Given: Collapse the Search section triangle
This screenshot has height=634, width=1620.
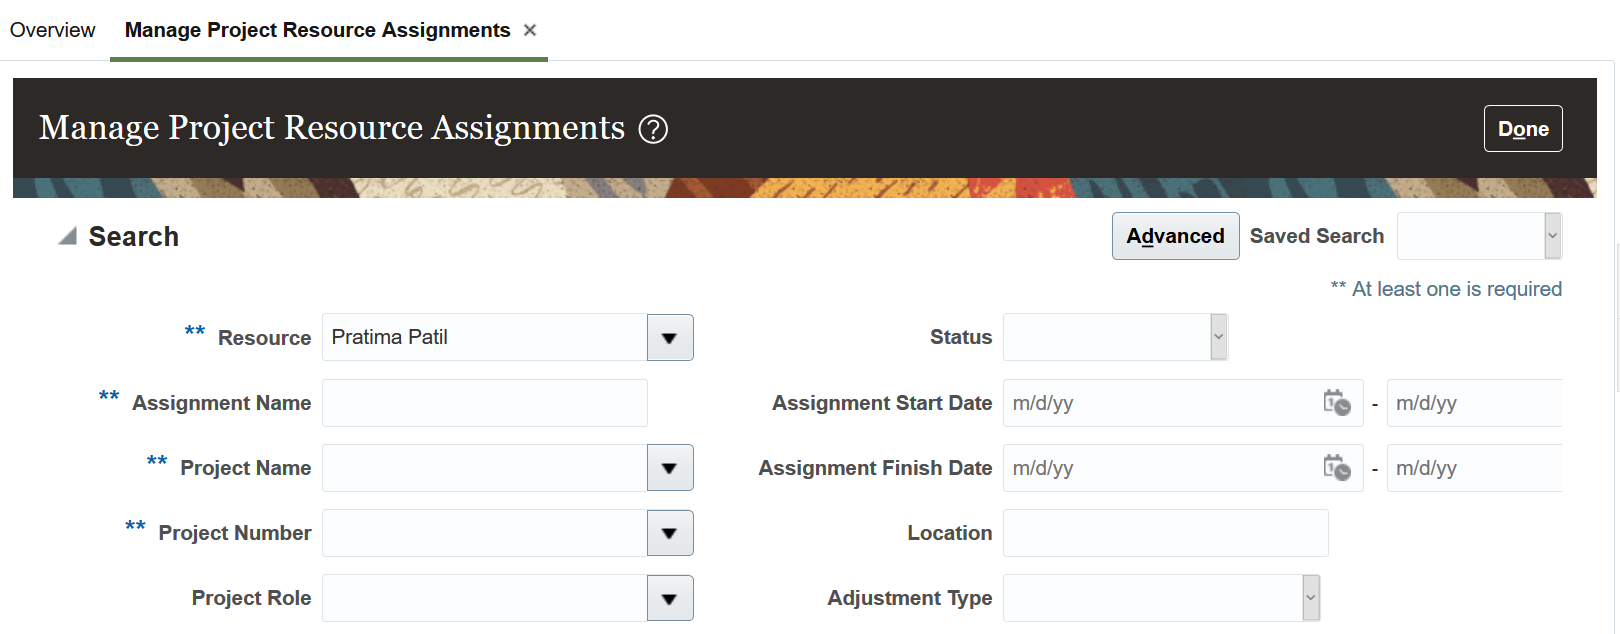Looking at the screenshot, I should coord(67,236).
